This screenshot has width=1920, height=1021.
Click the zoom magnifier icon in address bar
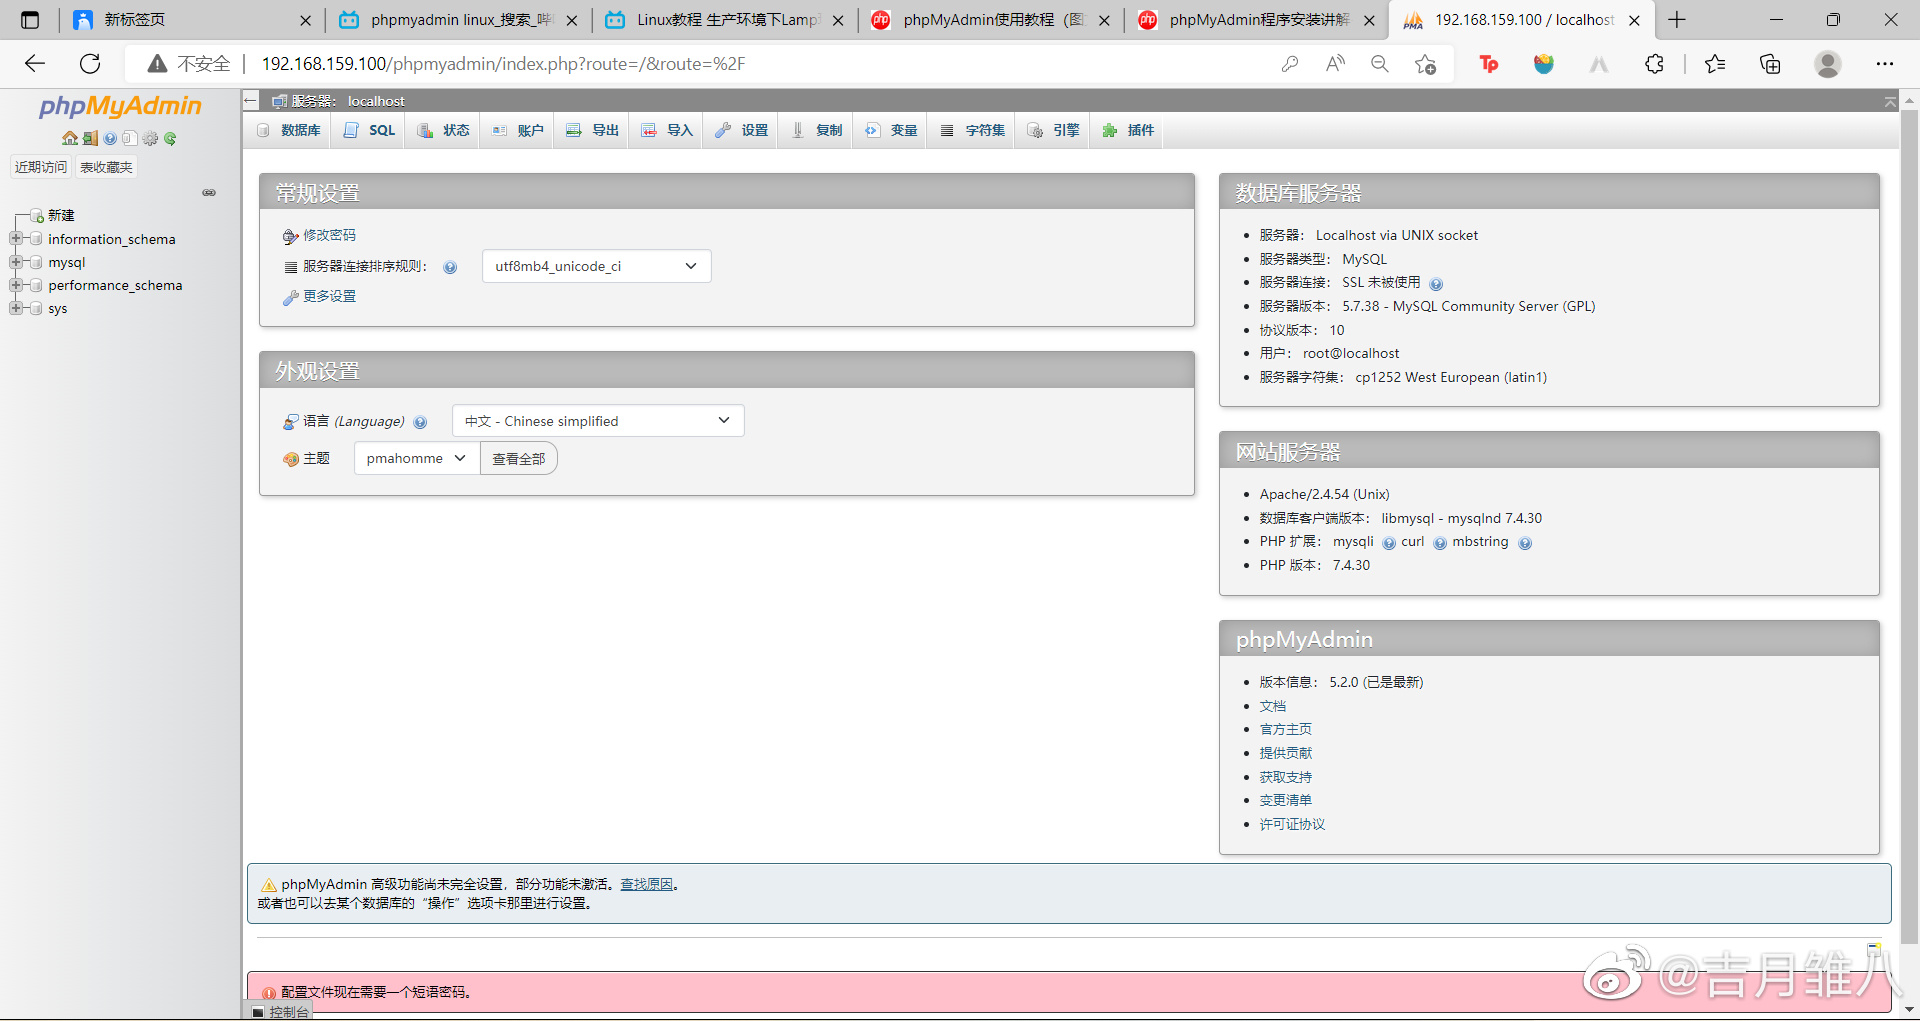click(x=1380, y=64)
